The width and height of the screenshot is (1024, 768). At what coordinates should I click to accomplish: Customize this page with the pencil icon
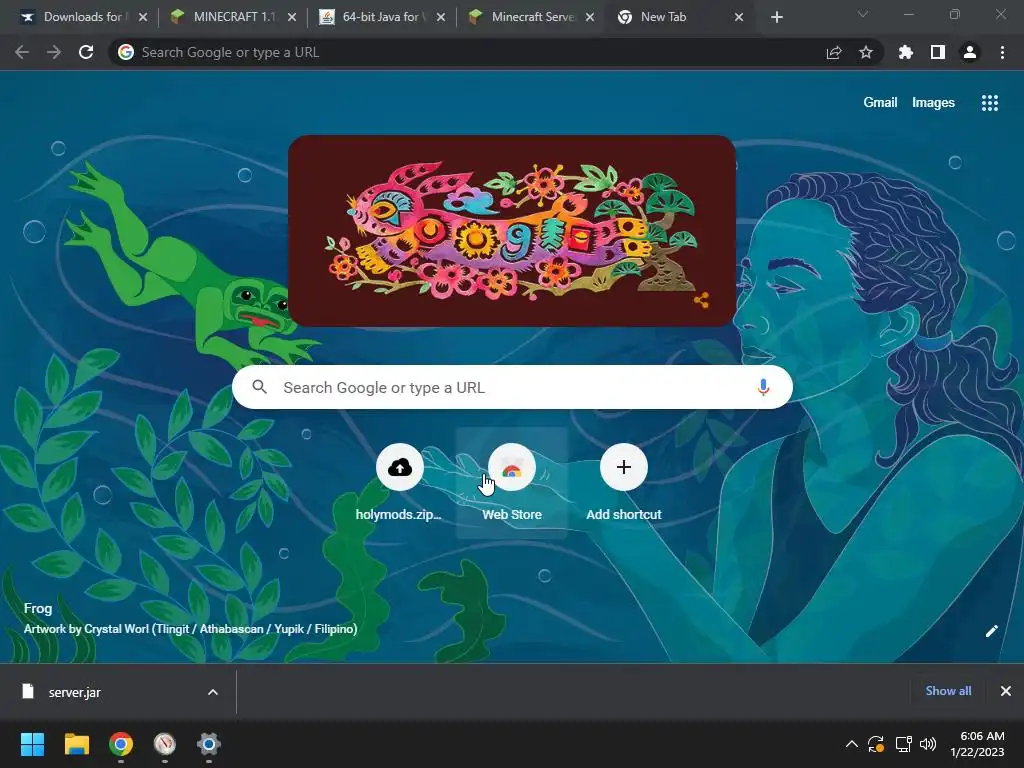pyautogui.click(x=992, y=631)
